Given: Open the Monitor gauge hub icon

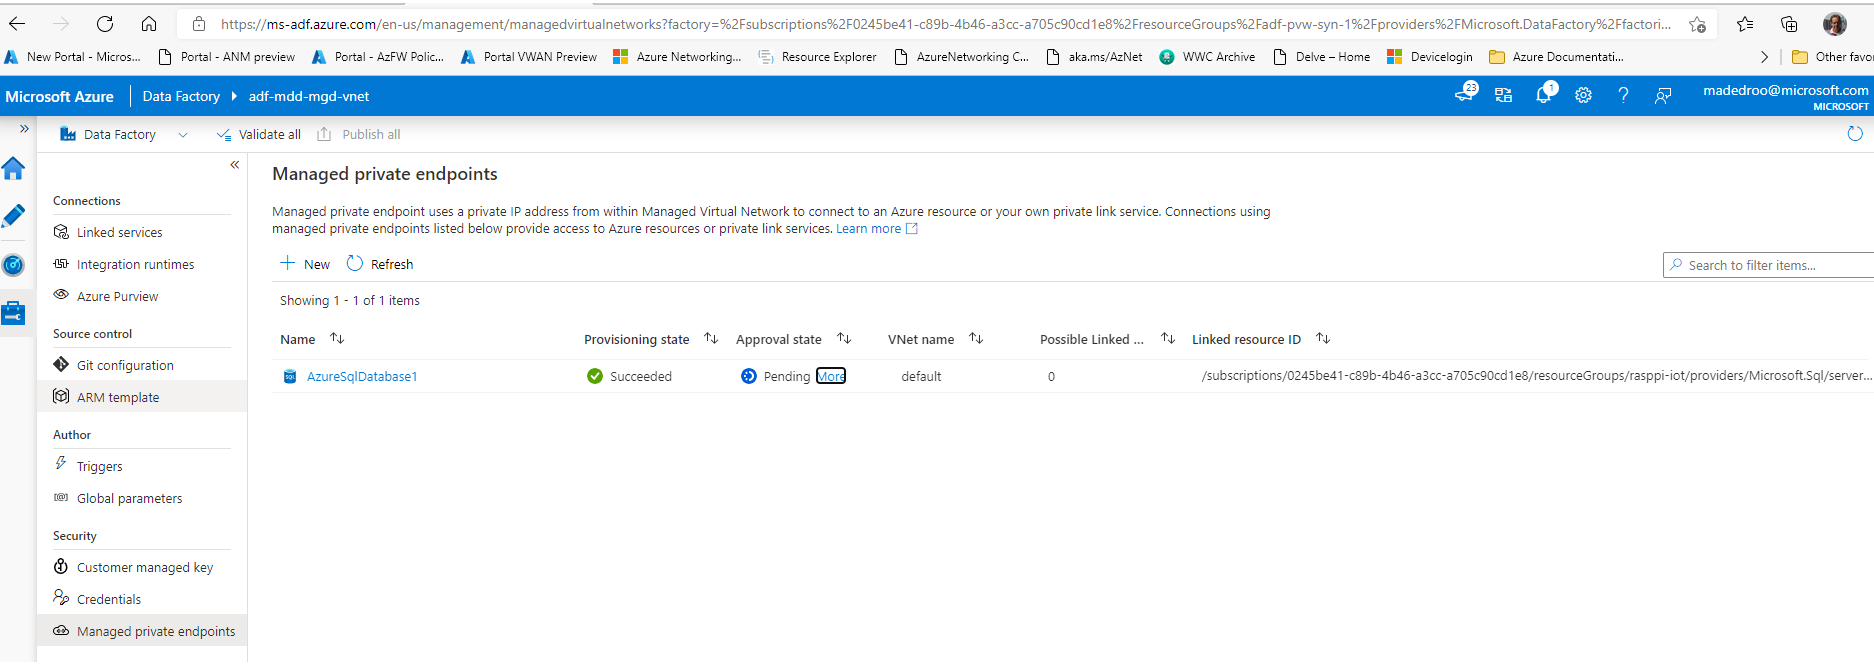Looking at the screenshot, I should [13, 265].
